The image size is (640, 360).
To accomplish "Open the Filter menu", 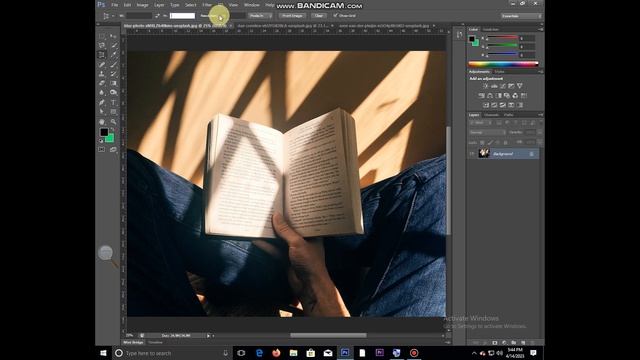I will [x=207, y=5].
